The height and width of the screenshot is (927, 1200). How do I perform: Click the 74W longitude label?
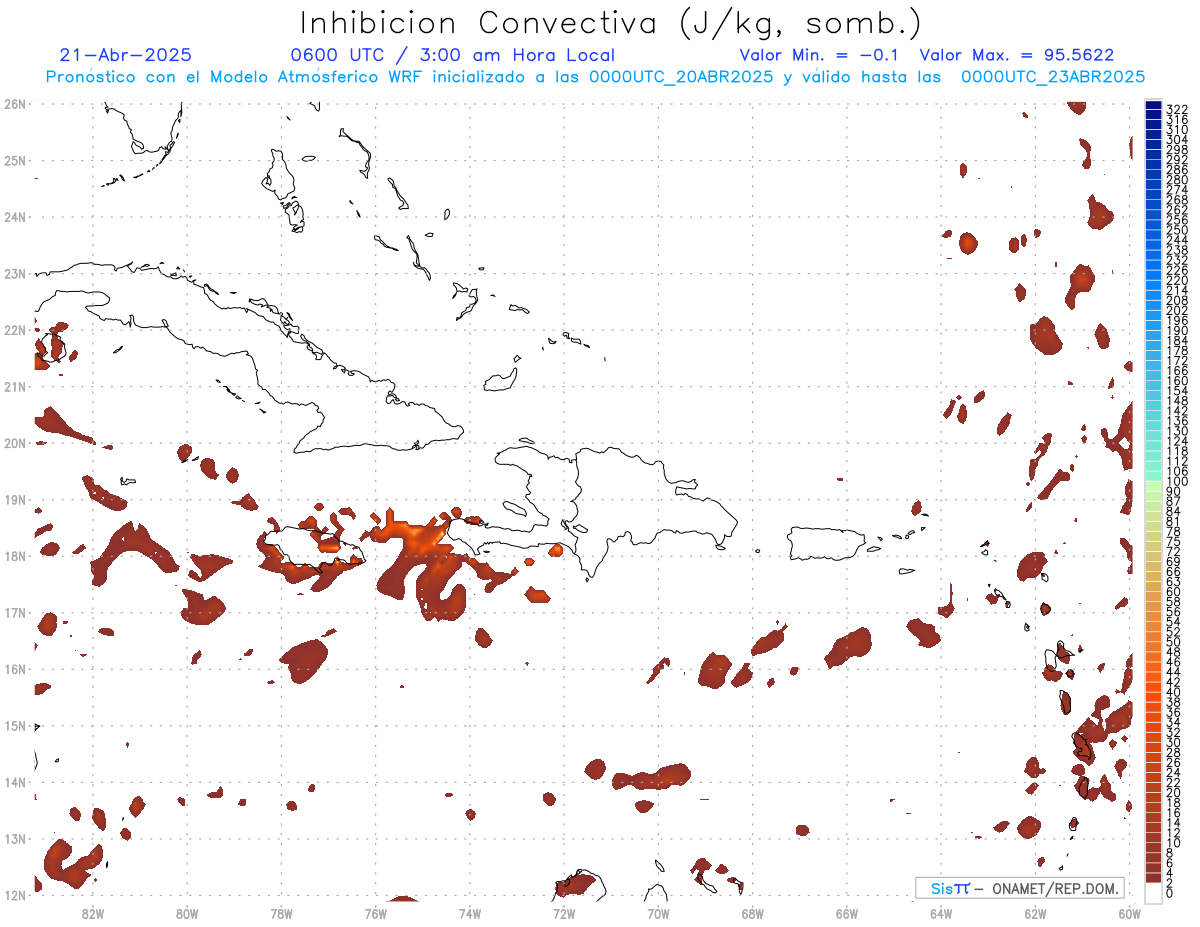pyautogui.click(x=470, y=913)
